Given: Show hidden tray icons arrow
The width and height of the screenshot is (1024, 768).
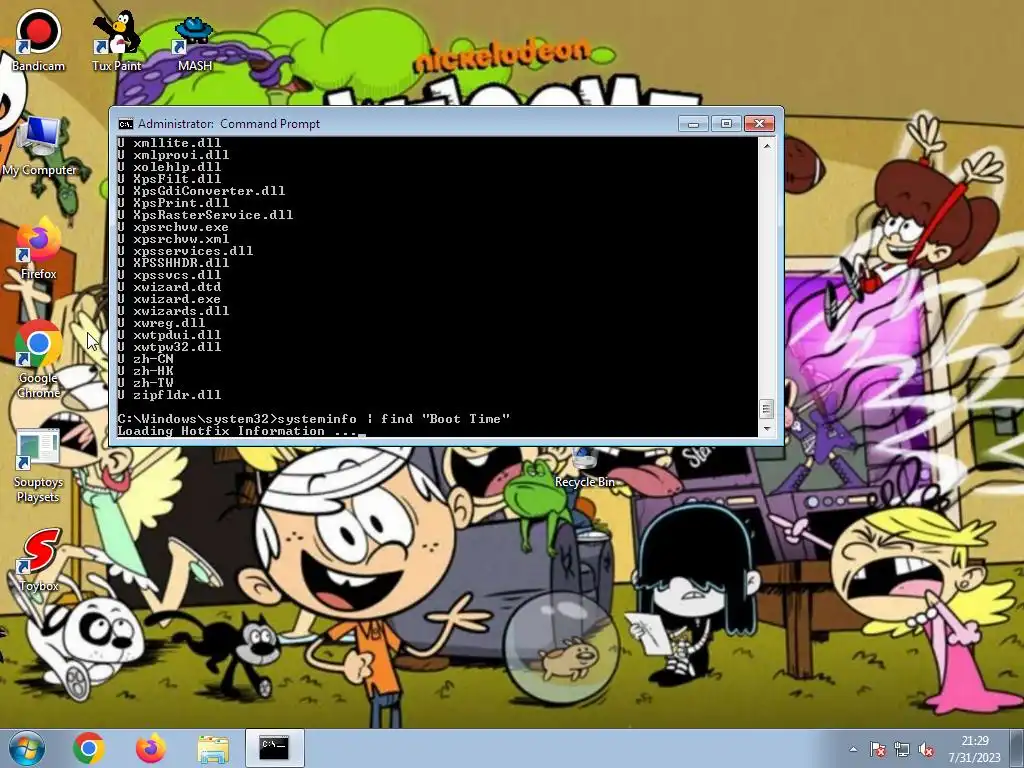Looking at the screenshot, I should 853,750.
